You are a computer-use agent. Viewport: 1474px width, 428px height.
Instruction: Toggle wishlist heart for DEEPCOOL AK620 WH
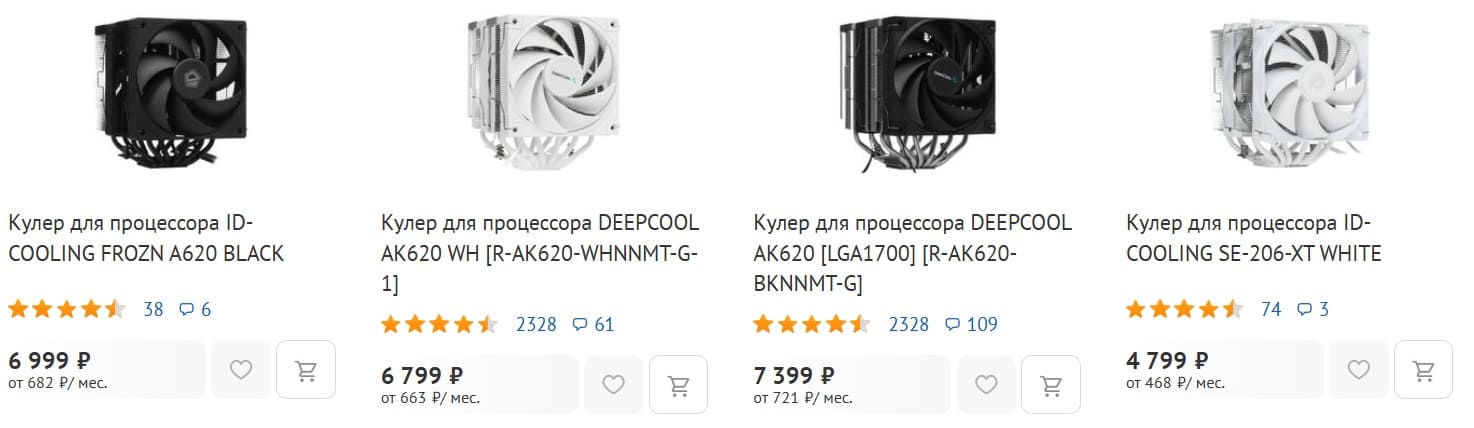(613, 385)
